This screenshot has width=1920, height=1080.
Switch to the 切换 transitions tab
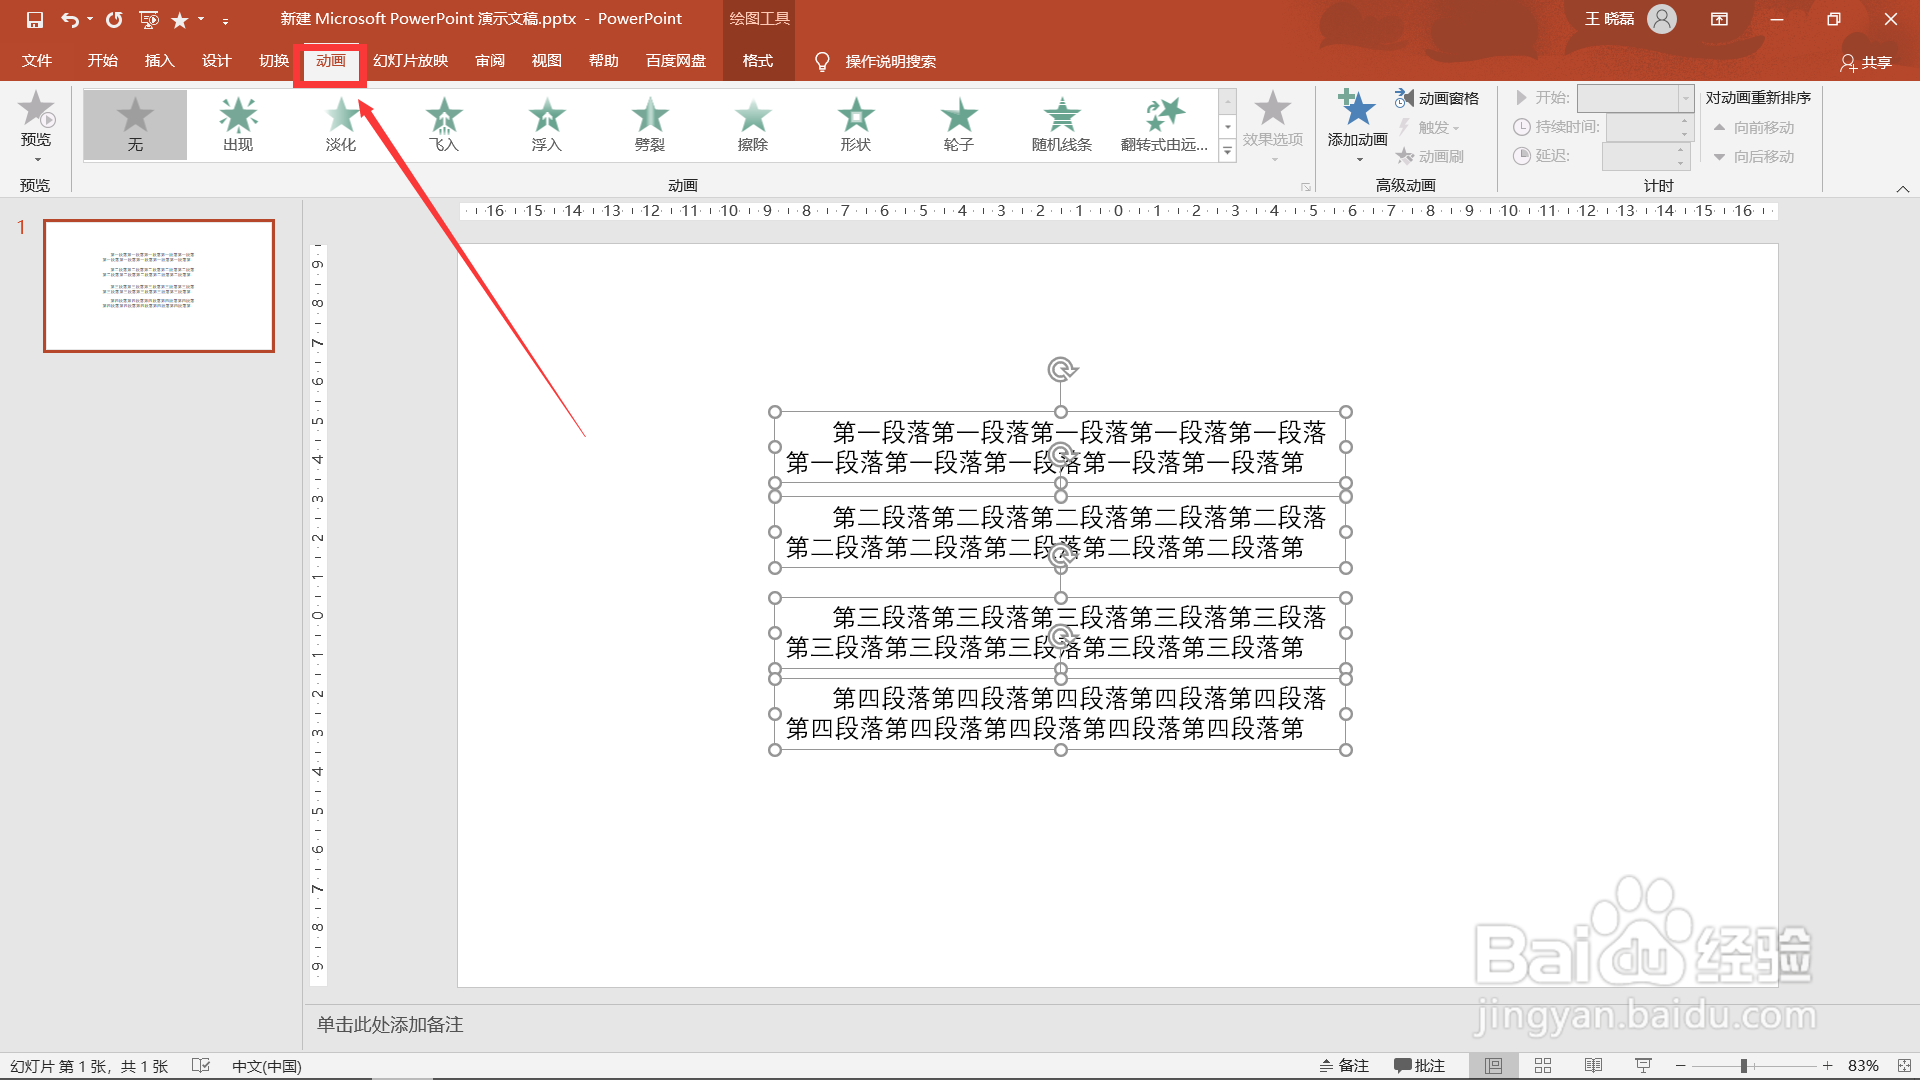coord(274,61)
